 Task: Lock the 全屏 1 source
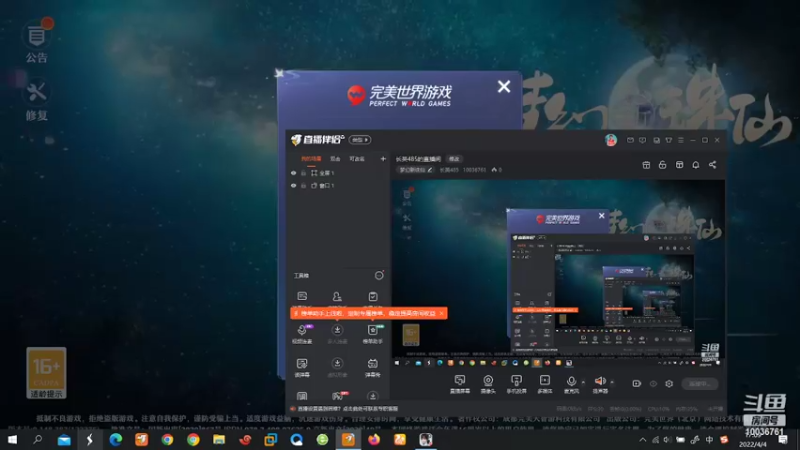tap(304, 173)
